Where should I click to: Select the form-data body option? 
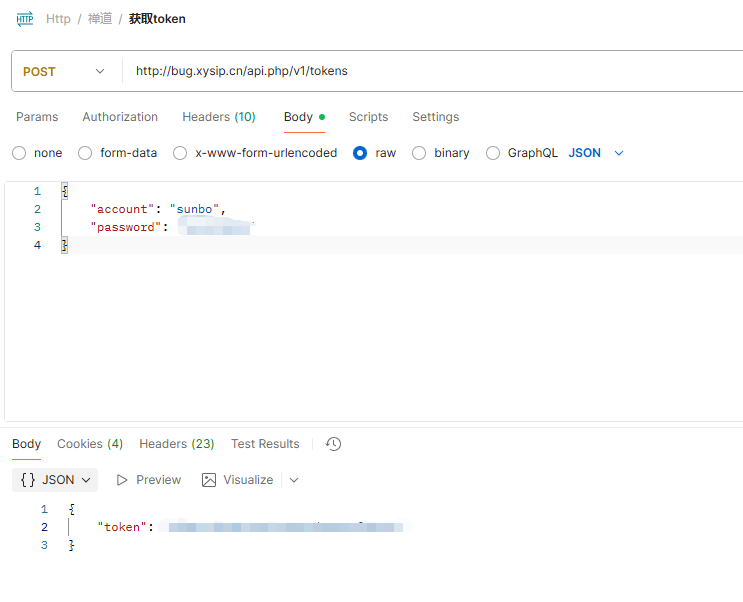pyautogui.click(x=85, y=153)
